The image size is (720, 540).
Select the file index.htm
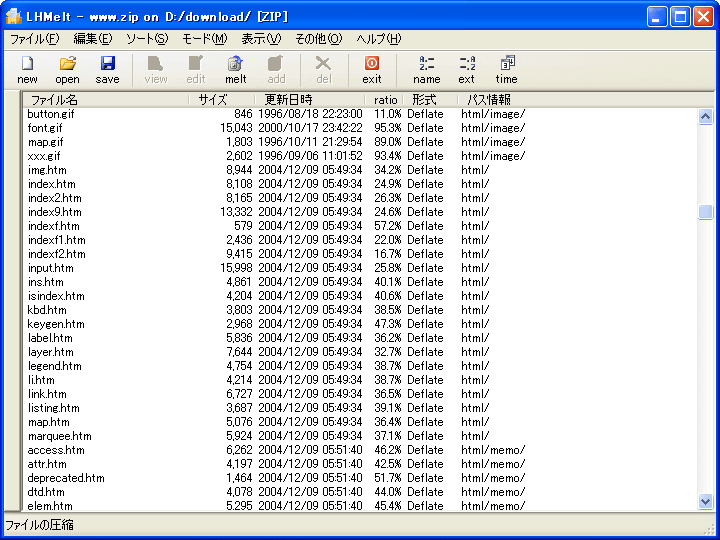[51, 184]
